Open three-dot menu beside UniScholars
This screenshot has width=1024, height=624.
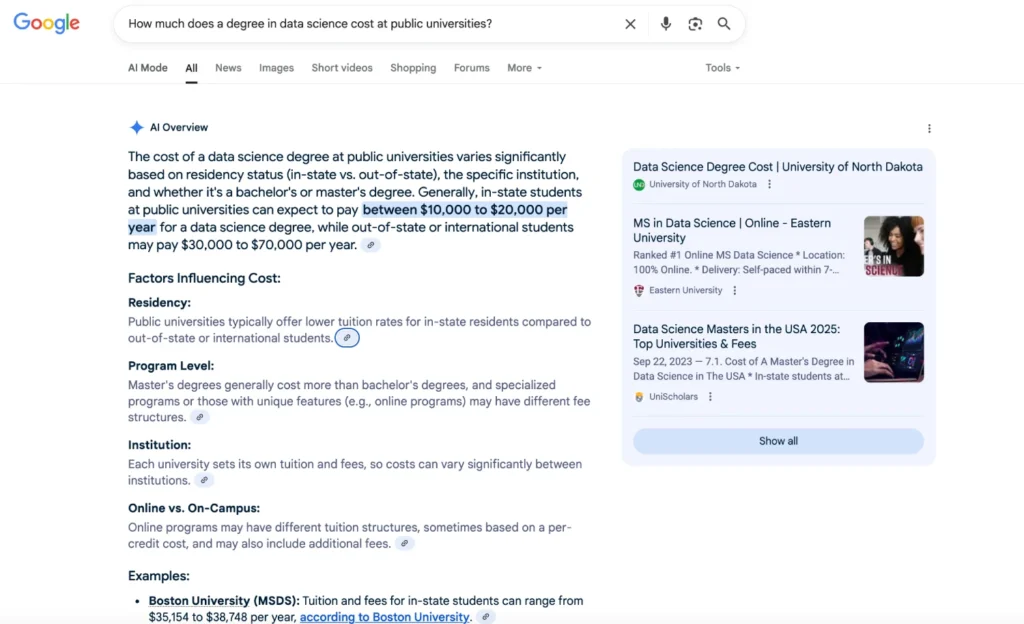click(x=710, y=397)
